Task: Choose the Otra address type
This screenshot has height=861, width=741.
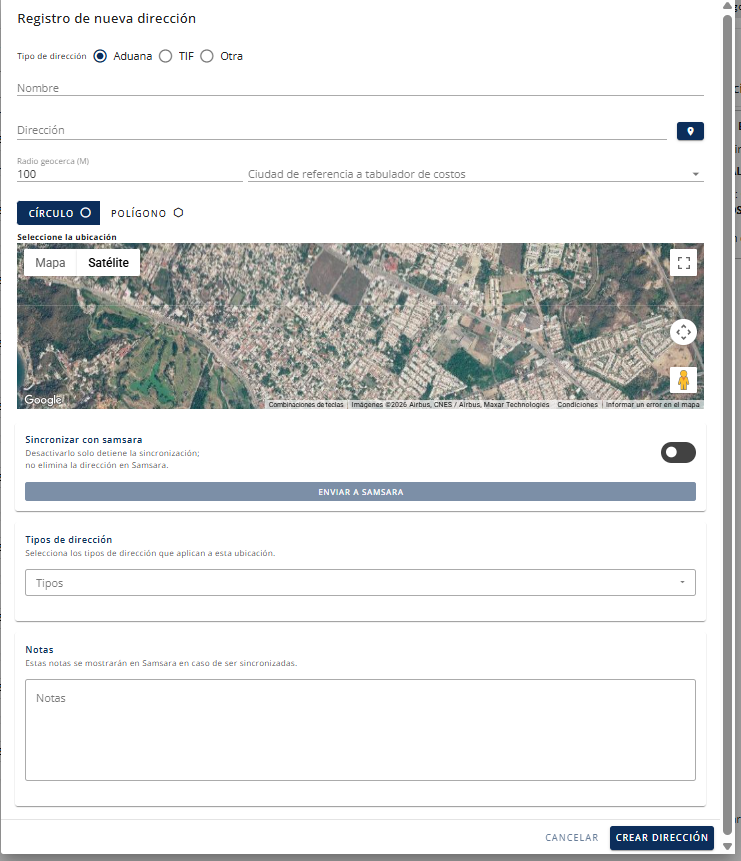Action: (207, 56)
